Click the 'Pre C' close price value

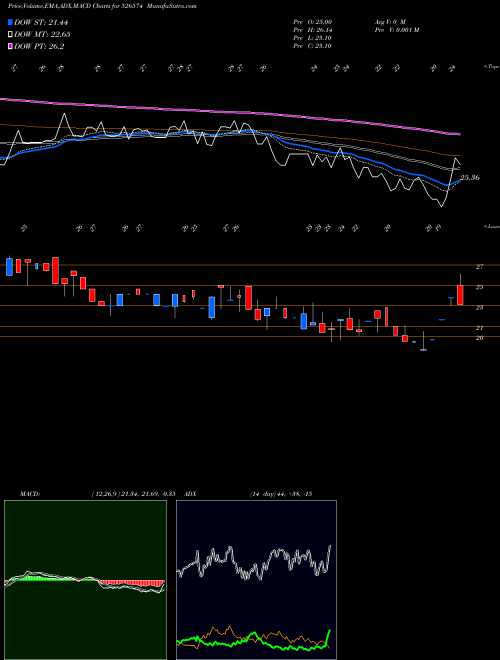point(312,46)
